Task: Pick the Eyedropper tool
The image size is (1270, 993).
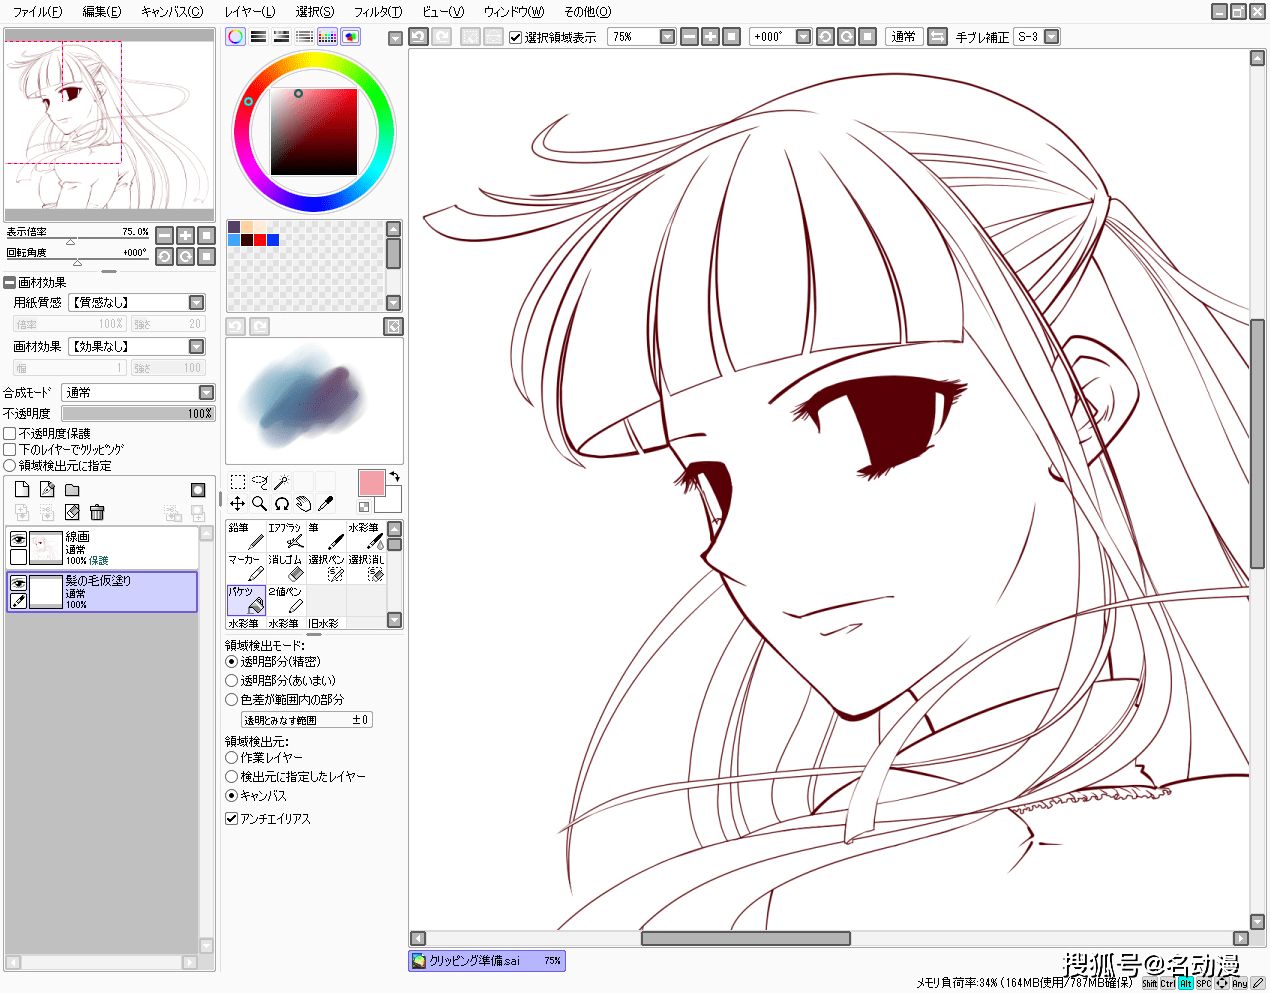Action: point(326,504)
